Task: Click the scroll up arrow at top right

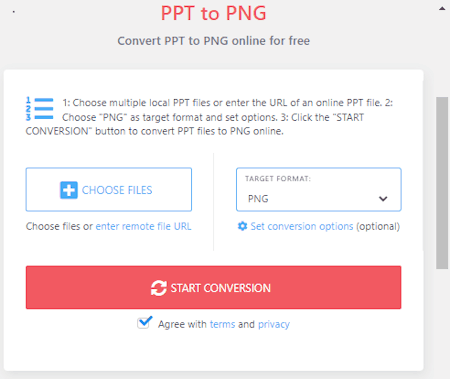Action: pos(442,9)
